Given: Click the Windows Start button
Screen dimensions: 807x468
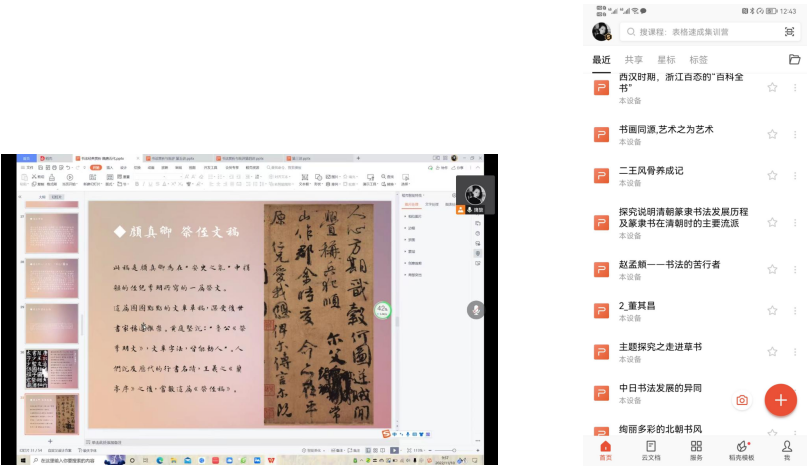Looking at the screenshot, I should [23, 460].
